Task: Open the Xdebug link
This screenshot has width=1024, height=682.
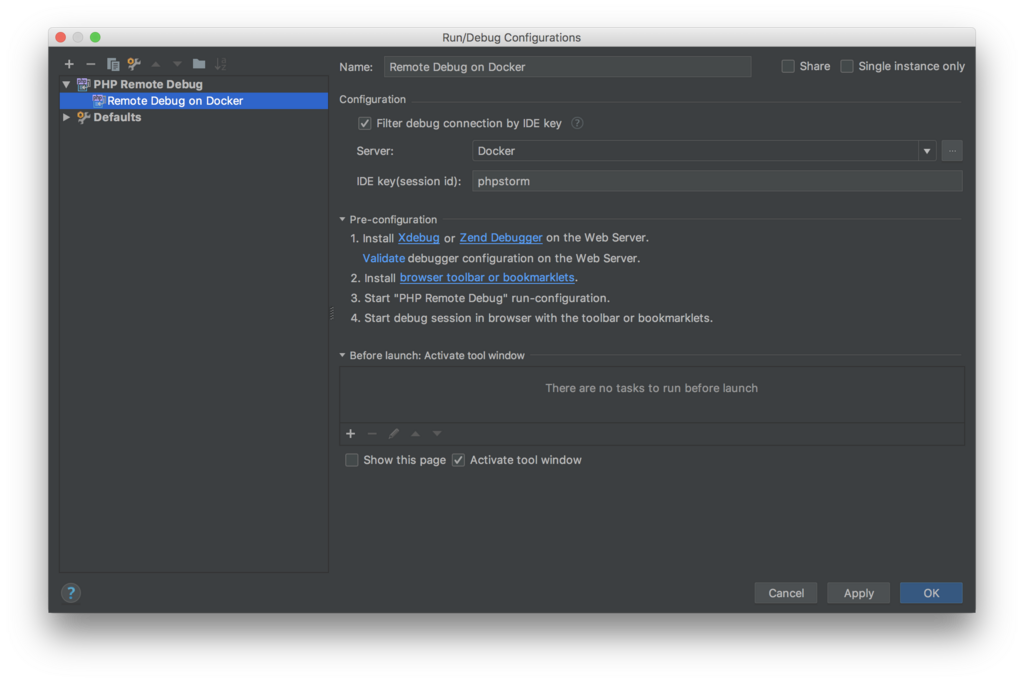Action: click(419, 238)
